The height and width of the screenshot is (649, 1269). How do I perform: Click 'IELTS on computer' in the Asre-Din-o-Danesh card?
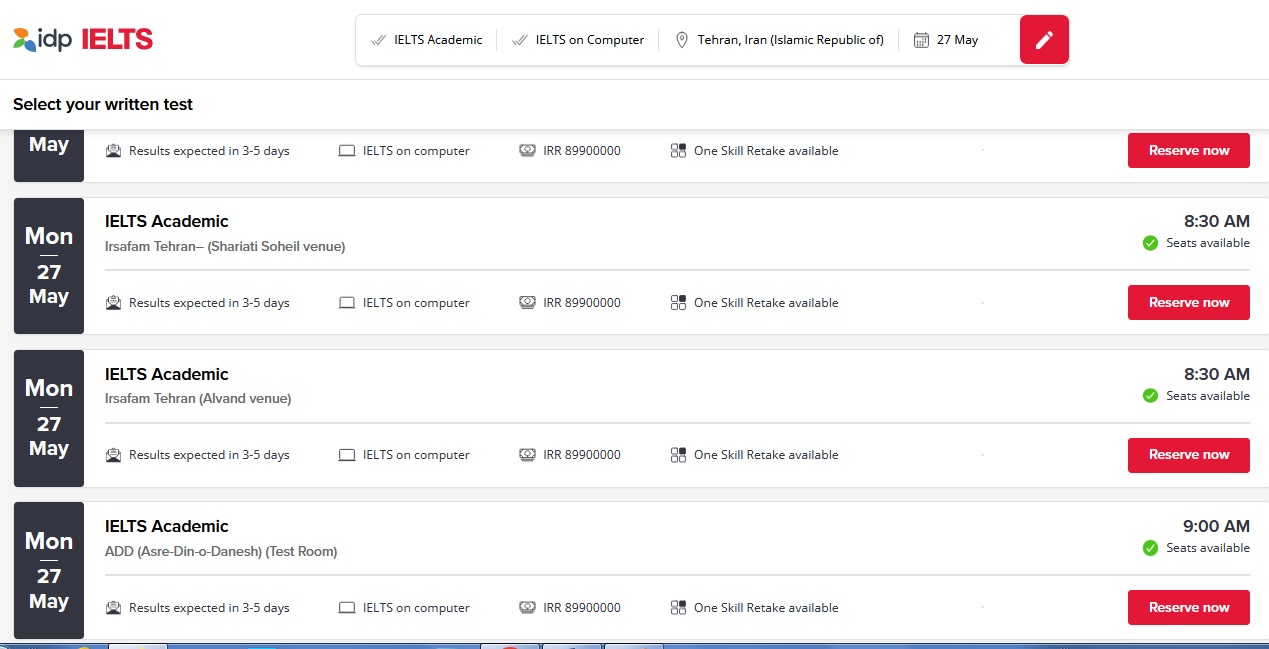416,608
